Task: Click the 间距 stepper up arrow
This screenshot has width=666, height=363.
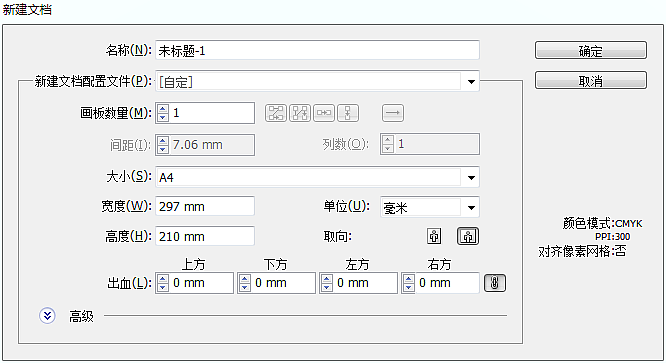Action: (163, 141)
